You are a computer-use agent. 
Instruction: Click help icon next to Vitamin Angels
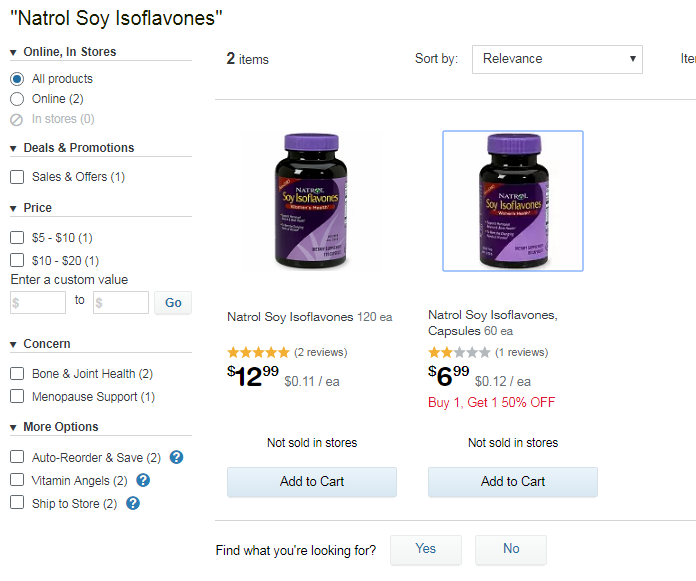pos(143,480)
